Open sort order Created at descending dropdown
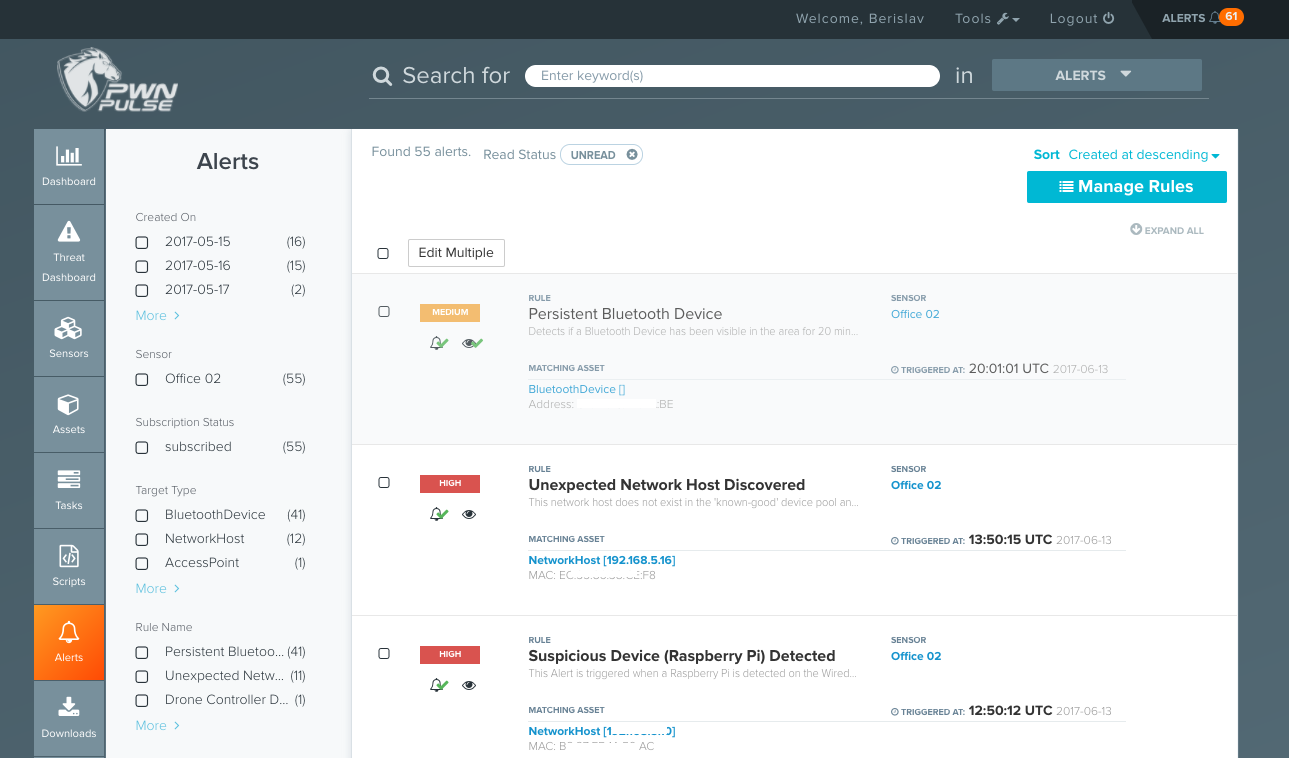1289x758 pixels. [x=1143, y=155]
